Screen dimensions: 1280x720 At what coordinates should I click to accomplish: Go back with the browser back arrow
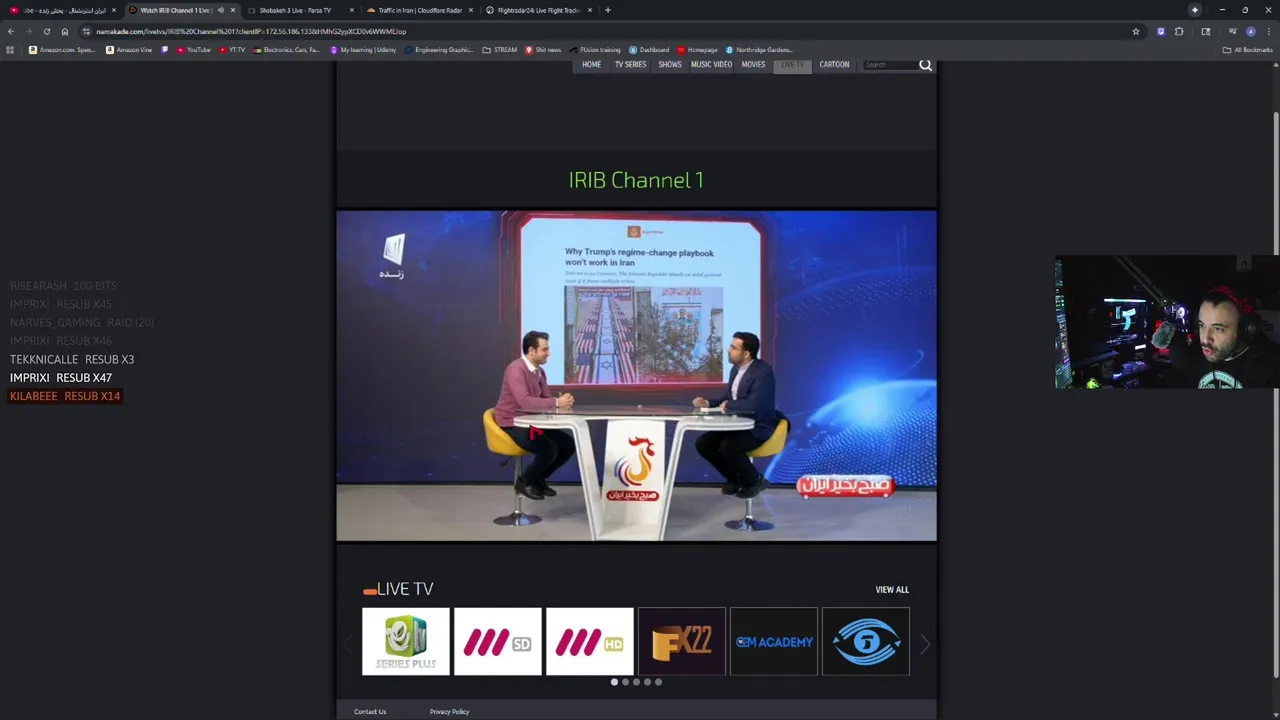point(11,31)
